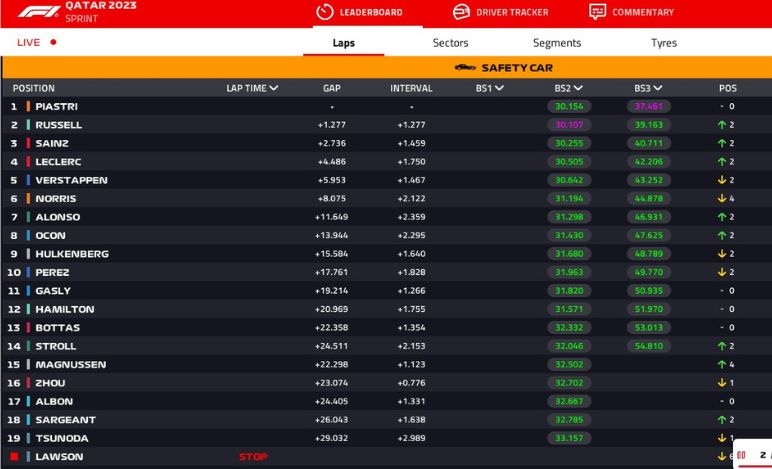Click the Commentary speech bubble icon
This screenshot has height=469, width=772.
[x=597, y=12]
